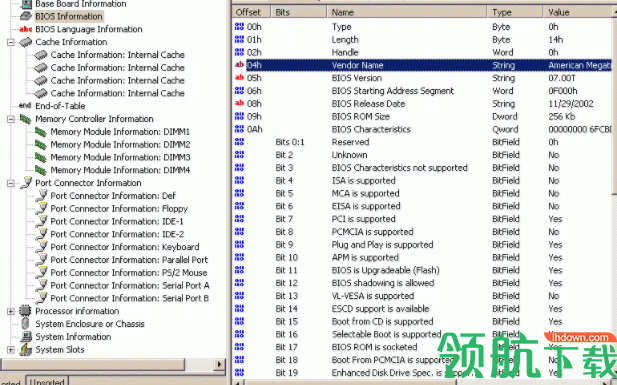Viewport: 617px width, 385px height.
Task: Click the binary icon on offset 0Ah row
Action: click(239, 129)
